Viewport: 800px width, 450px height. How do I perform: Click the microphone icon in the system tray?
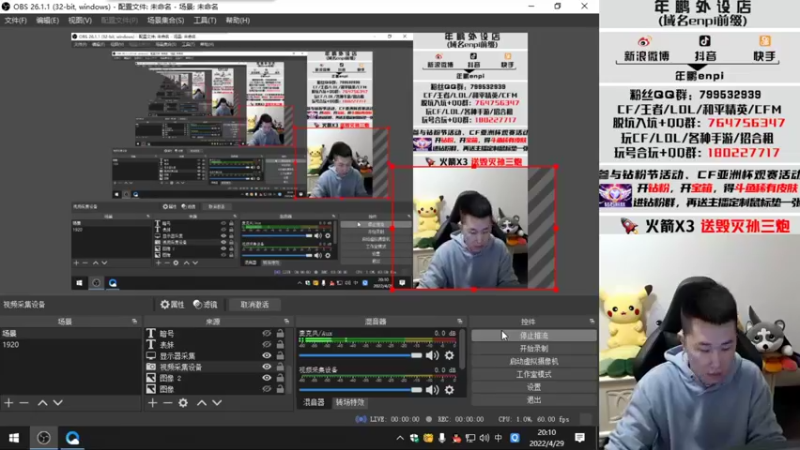coord(442,438)
